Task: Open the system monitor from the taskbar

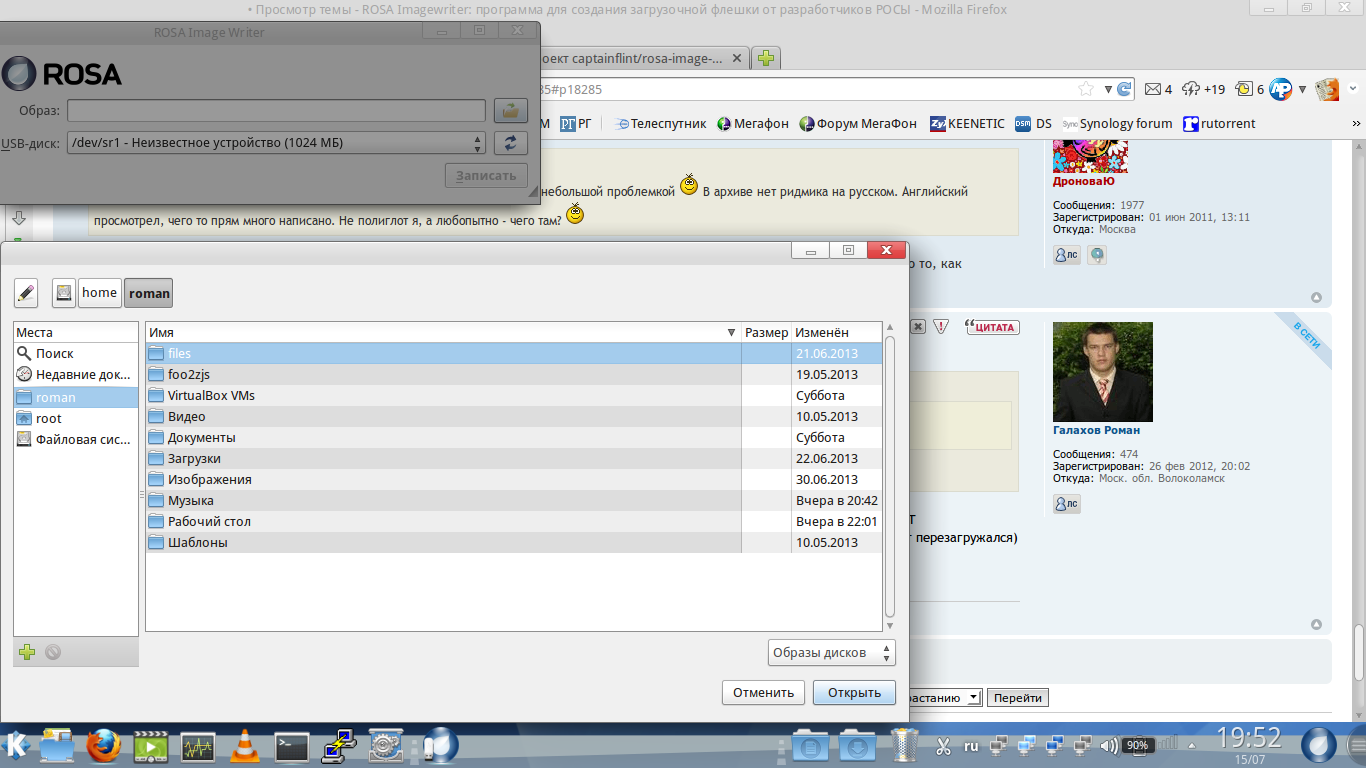Action: [x=198, y=746]
